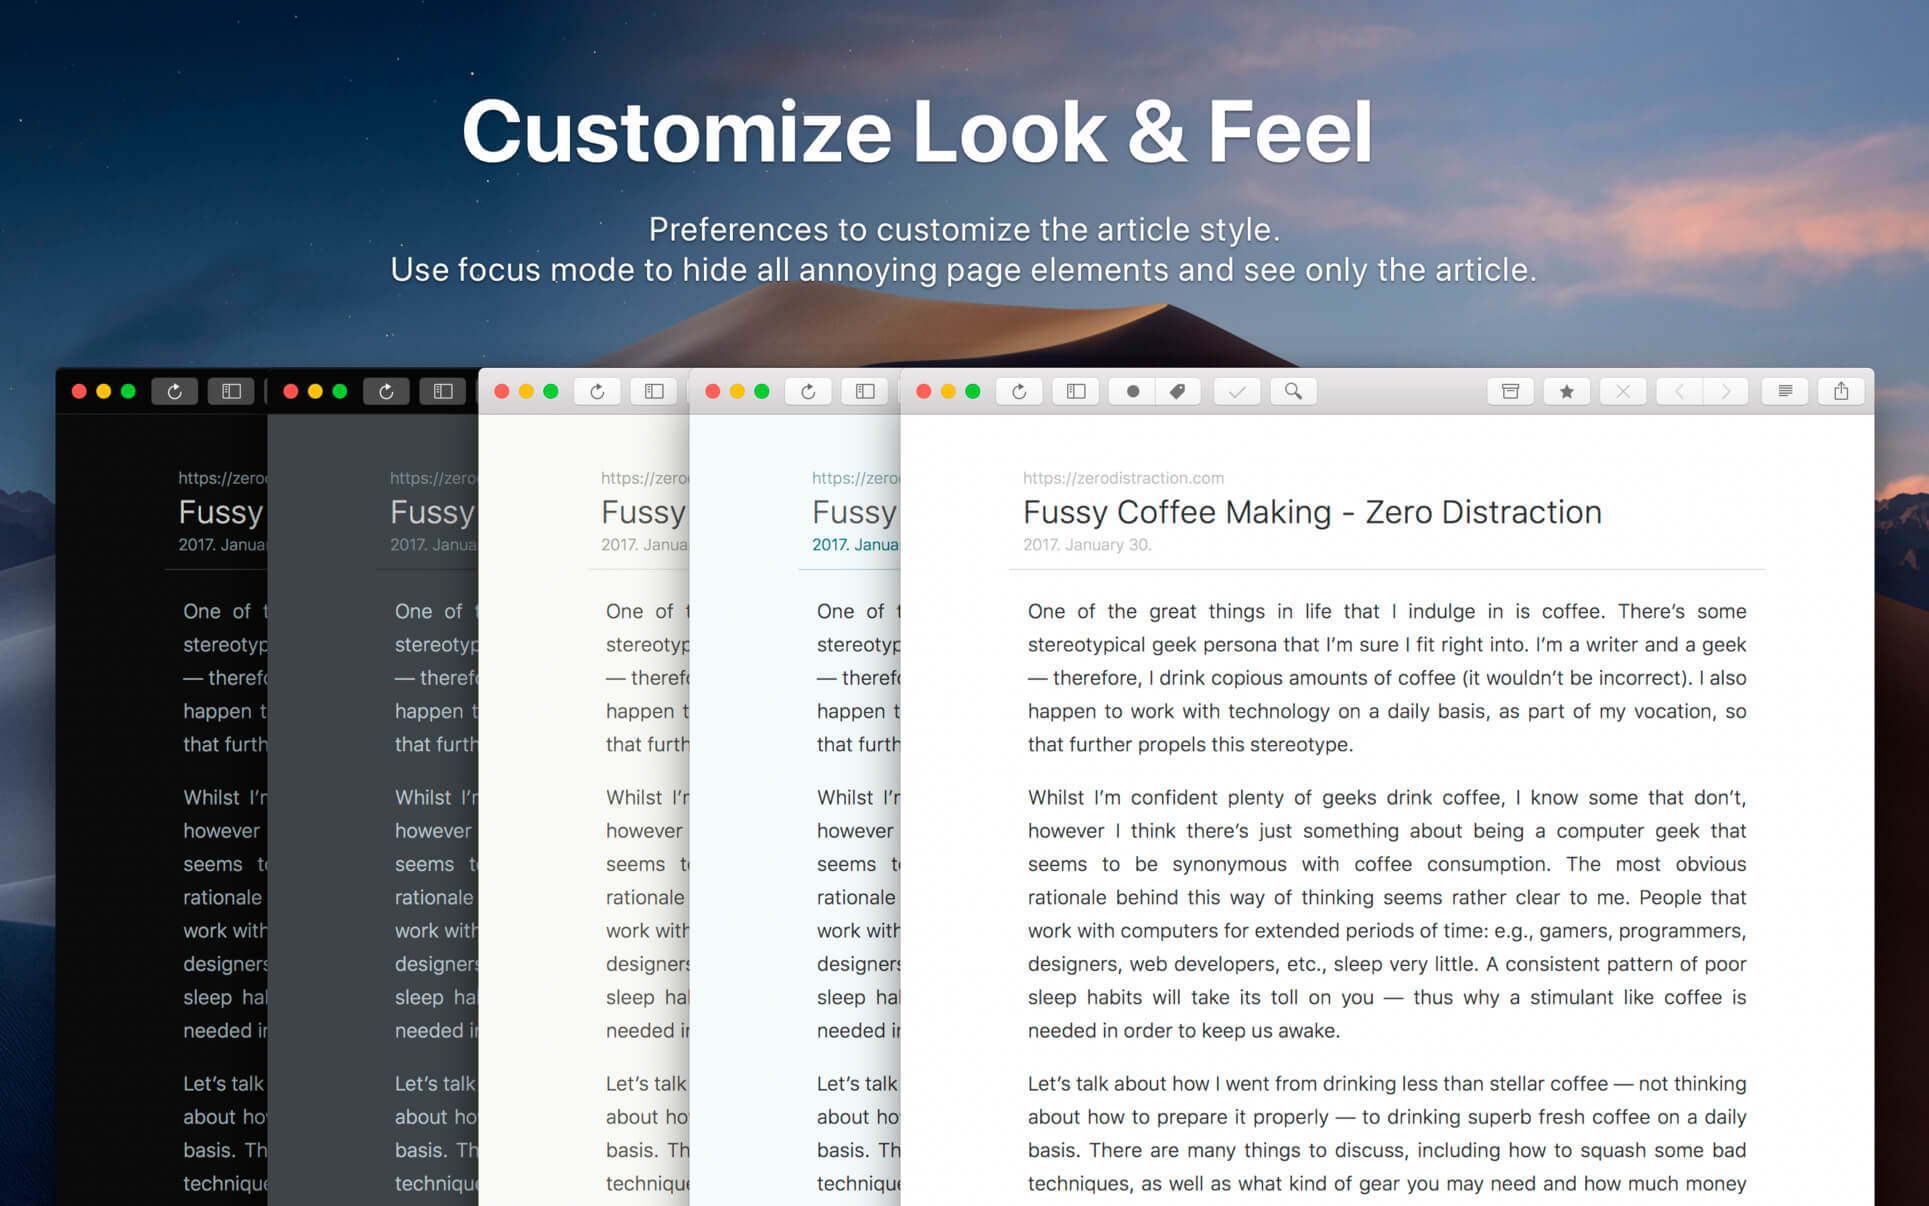Open the https://zerodistraction.com link
1929x1206 pixels.
tap(1122, 478)
